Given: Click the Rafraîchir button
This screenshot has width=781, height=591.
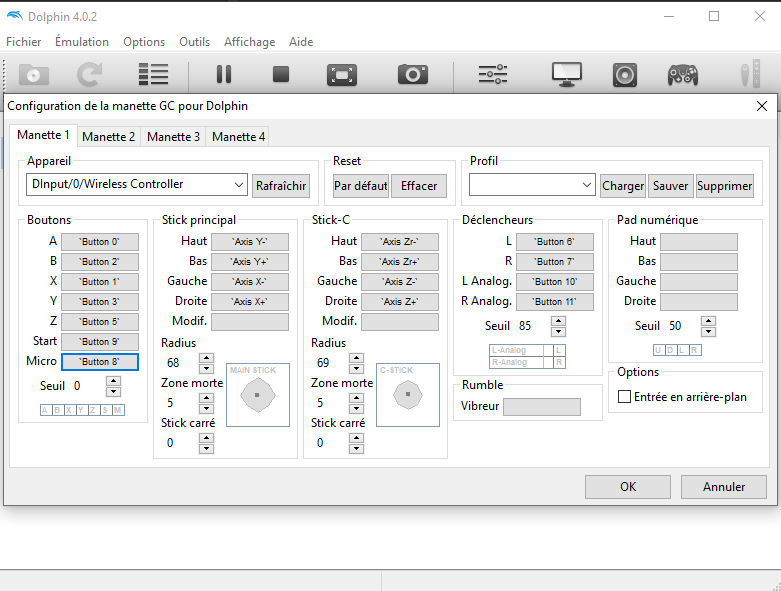Looking at the screenshot, I should 281,186.
